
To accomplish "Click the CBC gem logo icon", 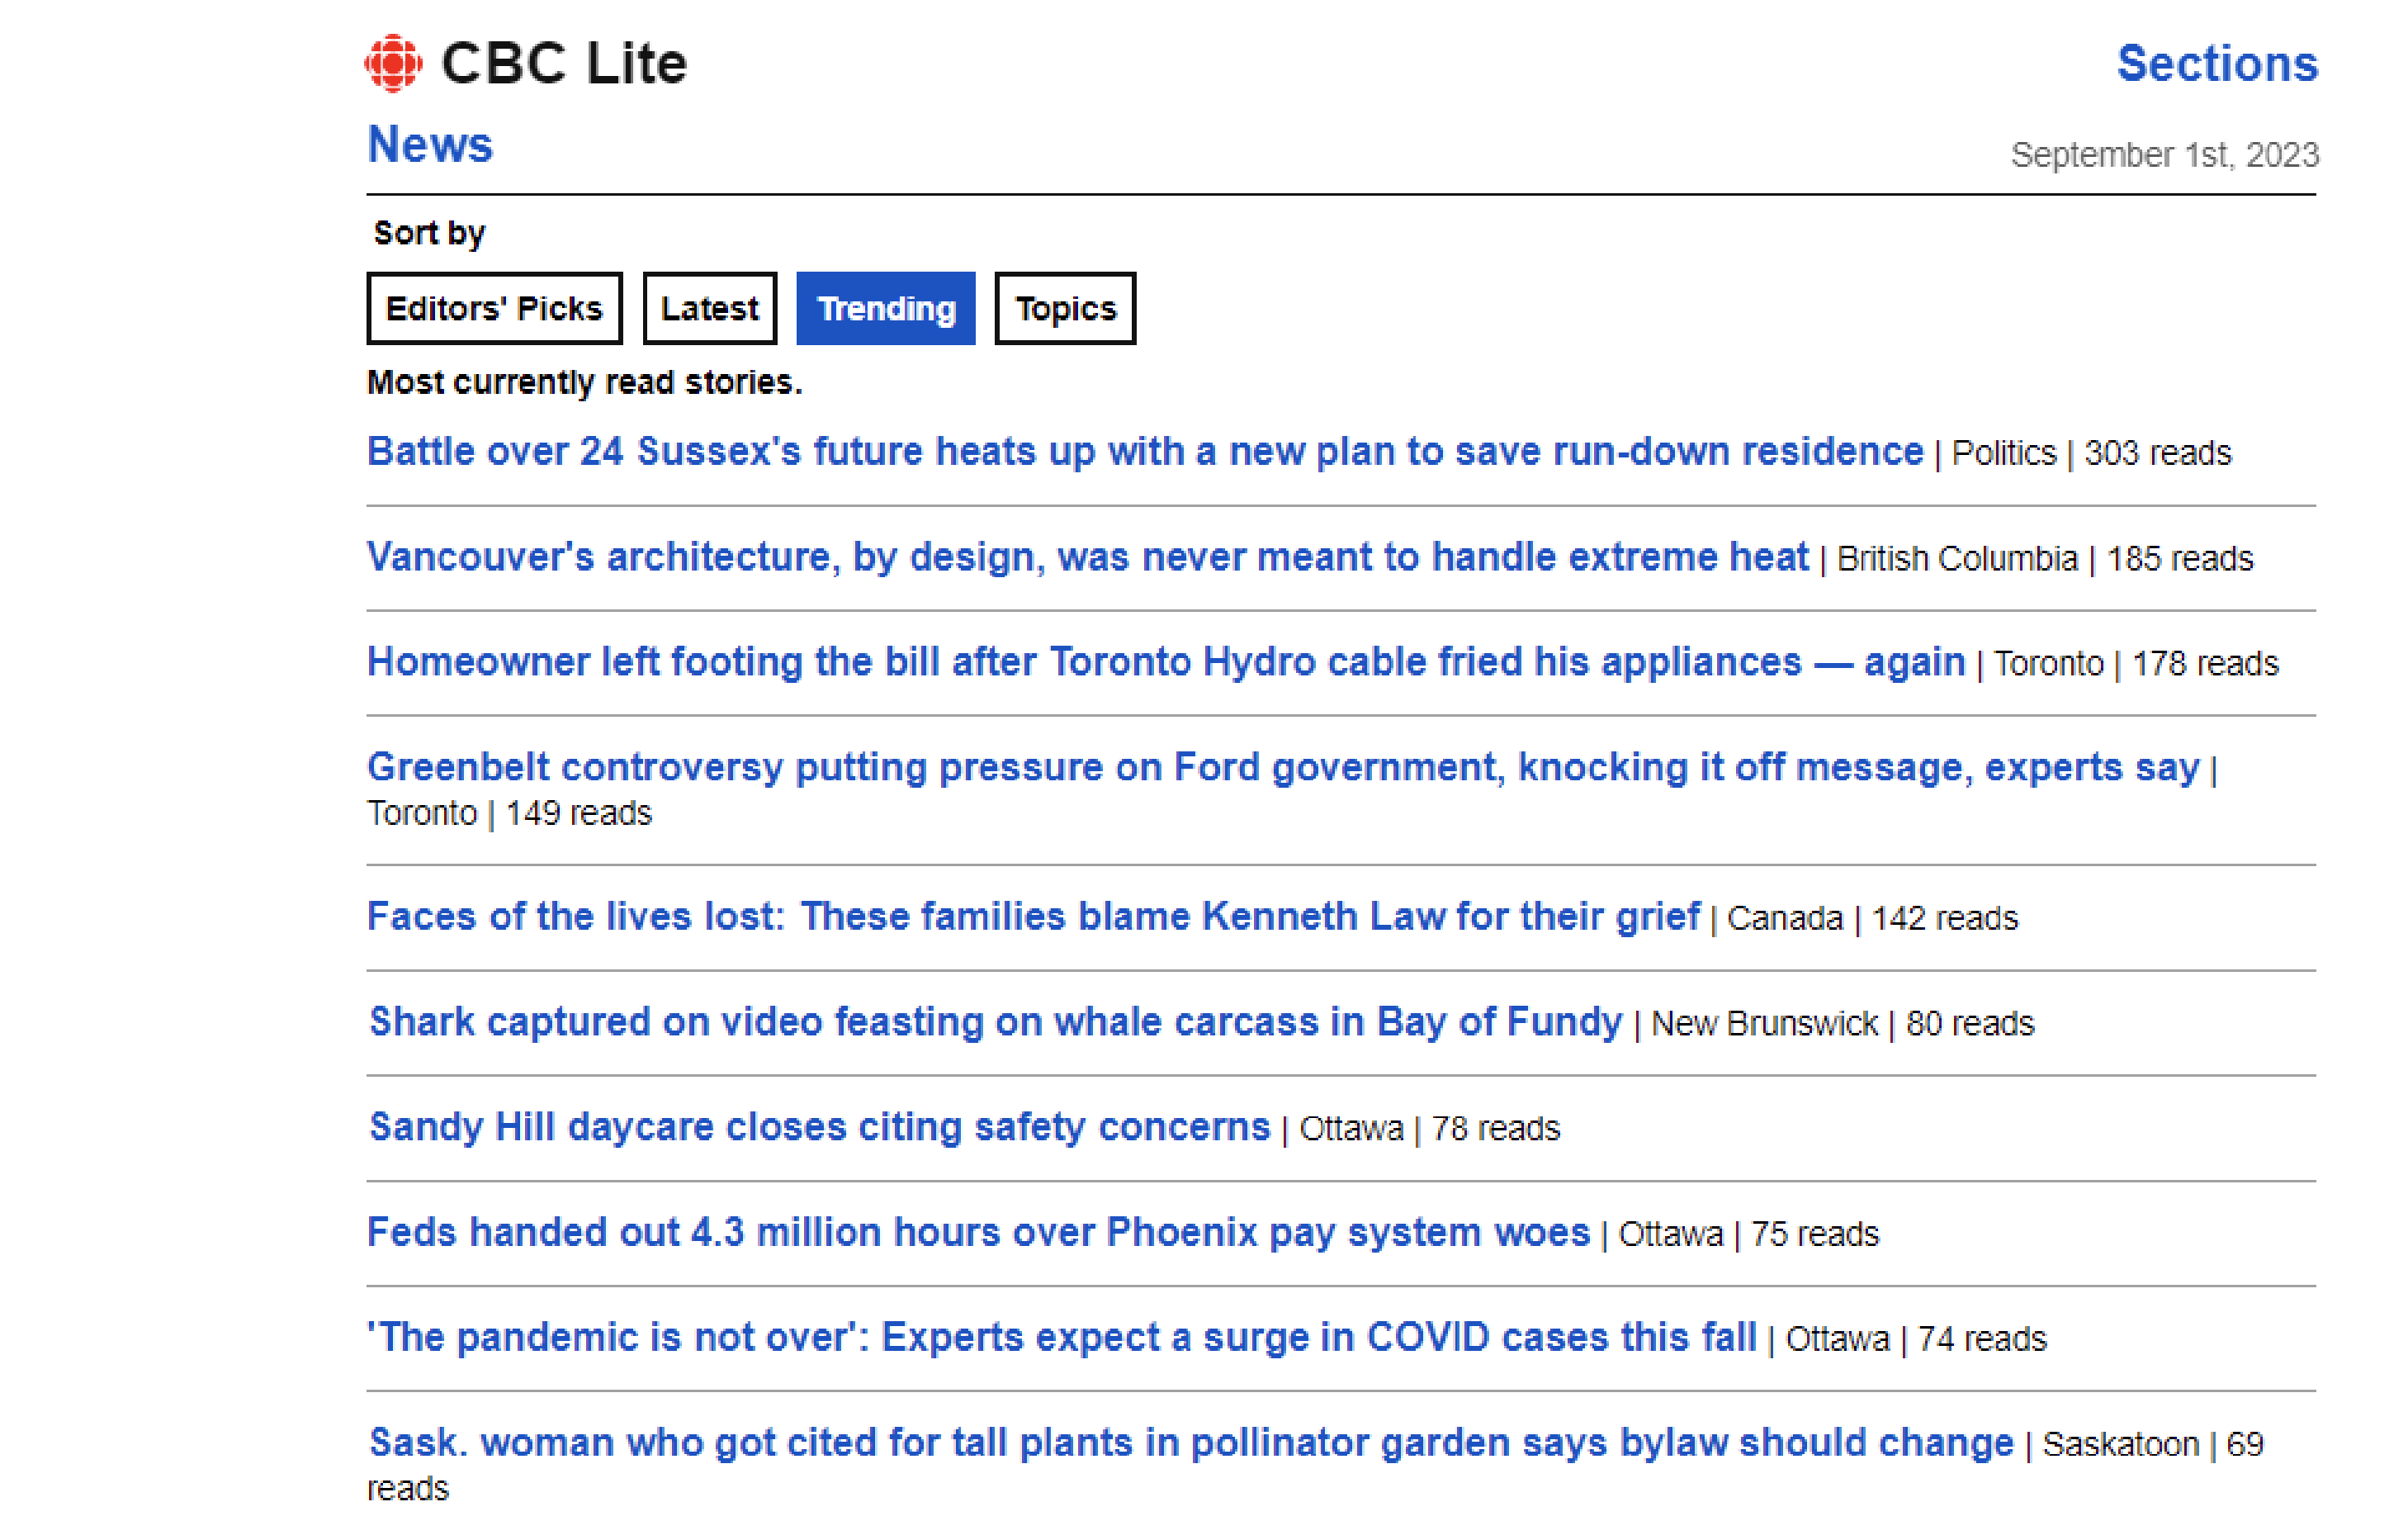I will (393, 64).
